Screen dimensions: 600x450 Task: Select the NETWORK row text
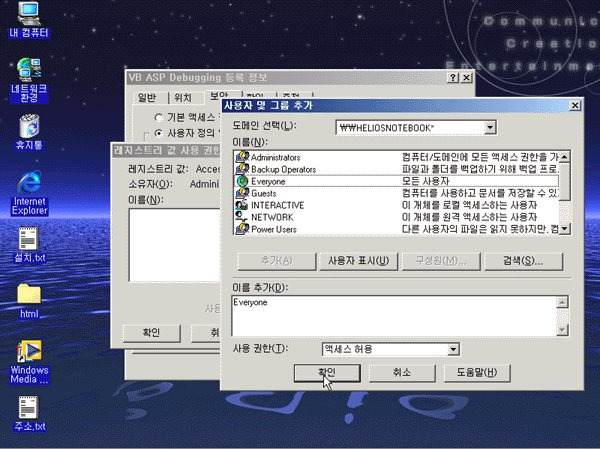[x=272, y=217]
